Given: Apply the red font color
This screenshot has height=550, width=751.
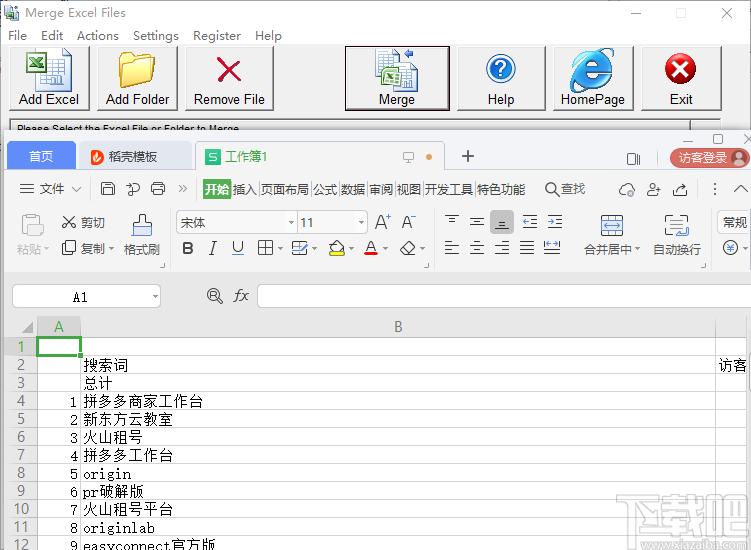Looking at the screenshot, I should [371, 248].
